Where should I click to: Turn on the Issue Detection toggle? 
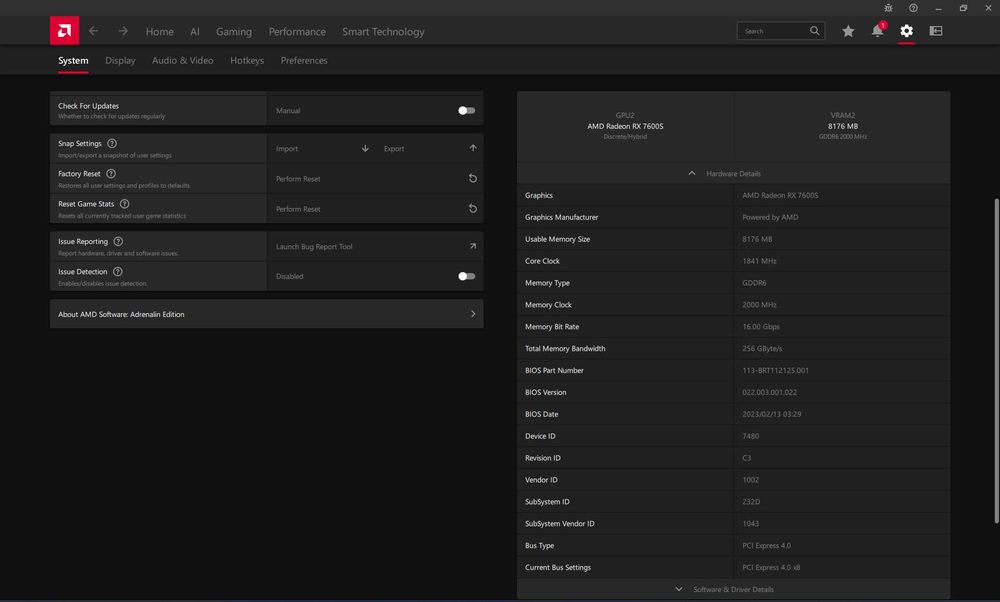pyautogui.click(x=466, y=276)
